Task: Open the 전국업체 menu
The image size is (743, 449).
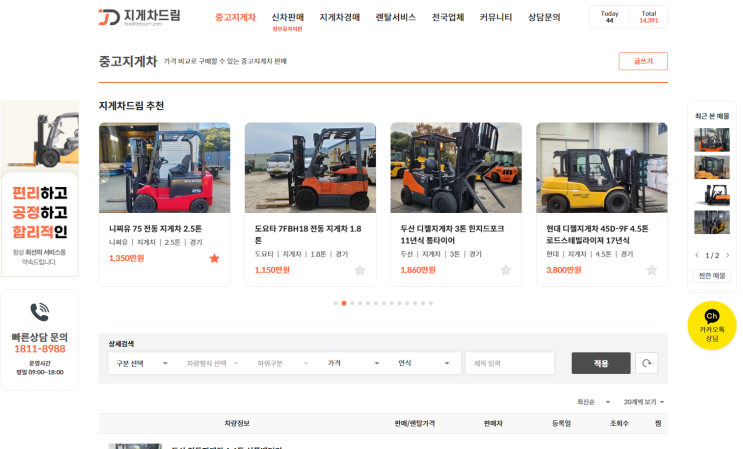Action: point(448,18)
